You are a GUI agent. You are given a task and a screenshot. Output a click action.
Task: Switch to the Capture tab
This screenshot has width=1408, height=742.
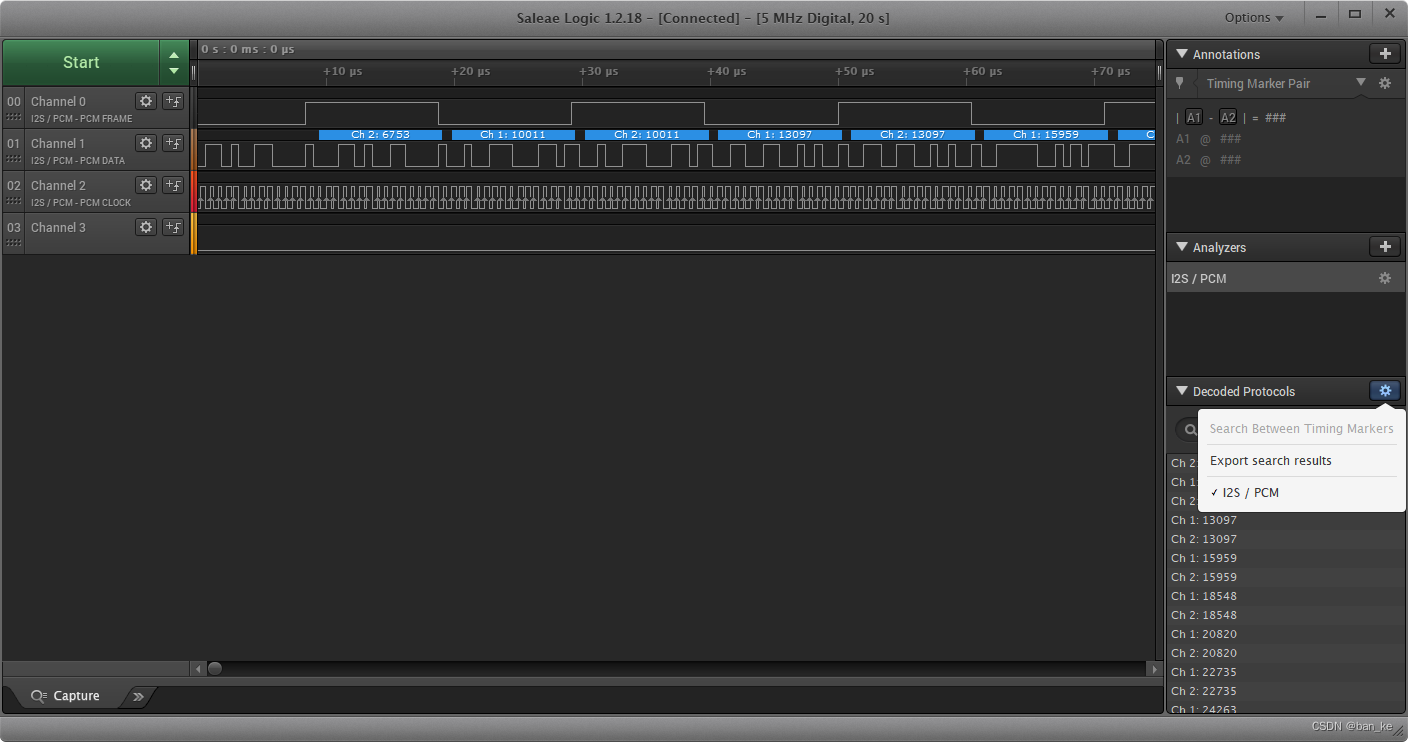pos(66,696)
